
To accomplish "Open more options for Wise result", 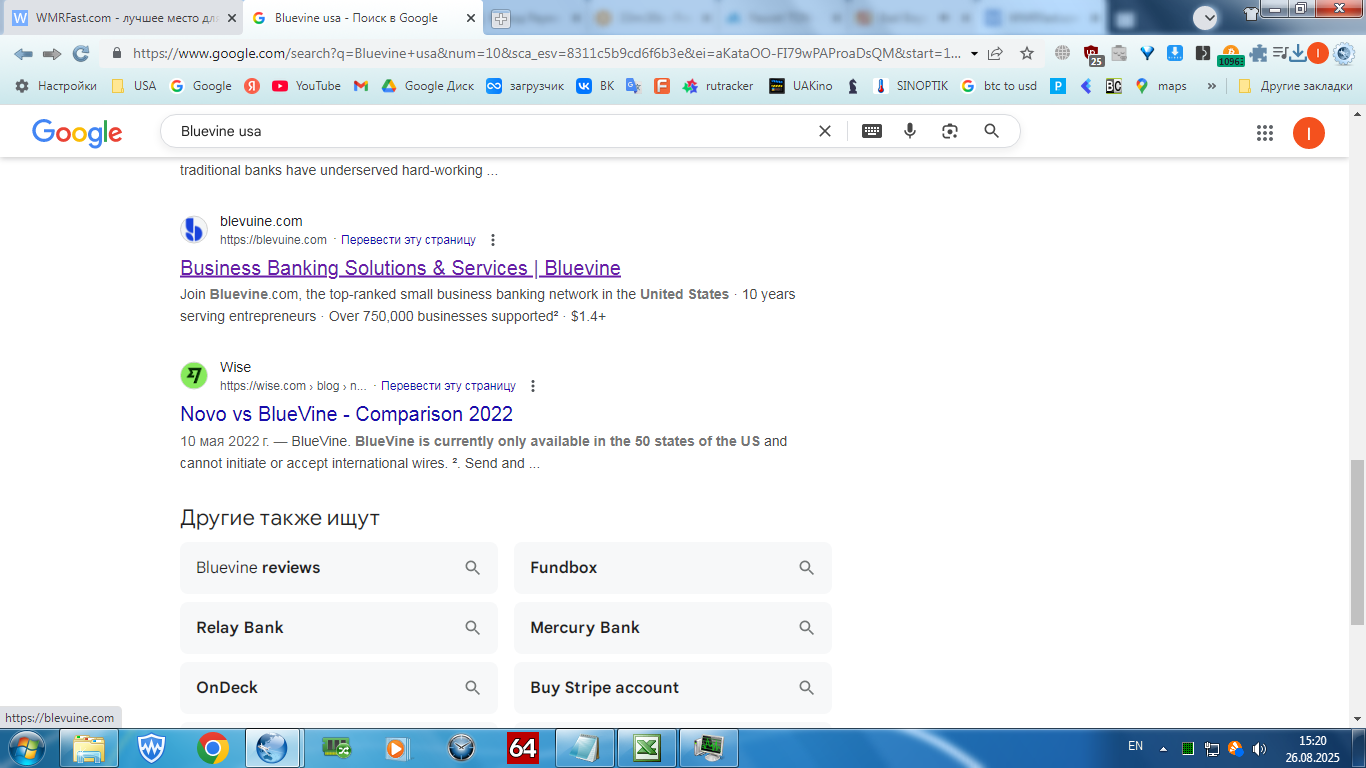I will pos(532,386).
